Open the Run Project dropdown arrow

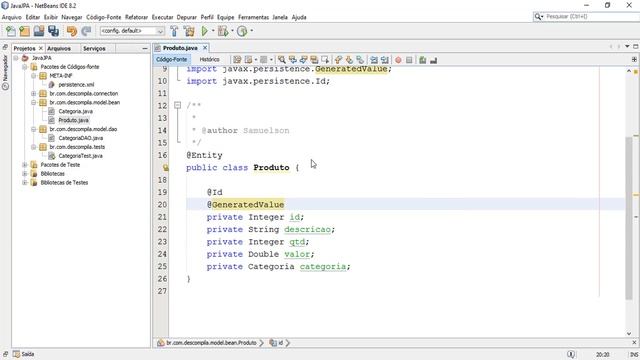[213, 31]
